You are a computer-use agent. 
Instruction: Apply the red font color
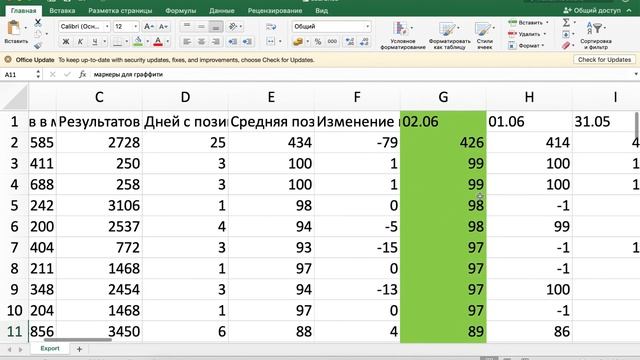(x=158, y=41)
